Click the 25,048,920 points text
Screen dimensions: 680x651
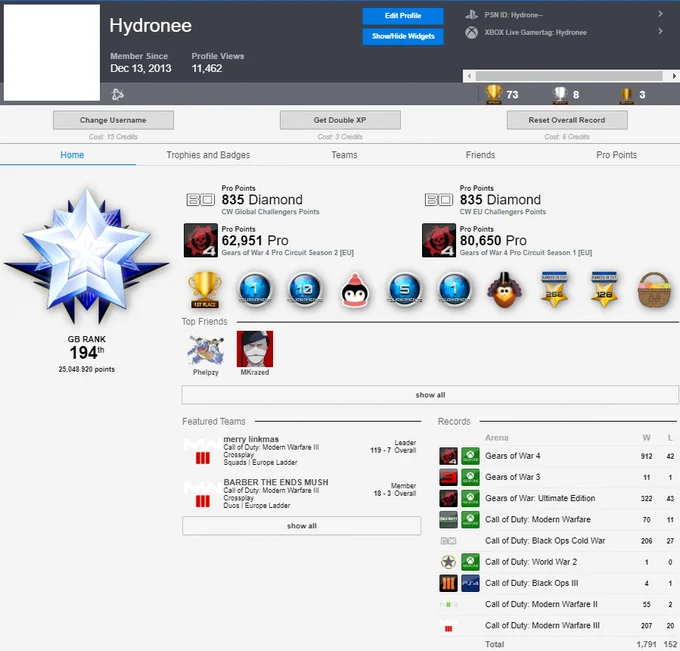point(87,369)
